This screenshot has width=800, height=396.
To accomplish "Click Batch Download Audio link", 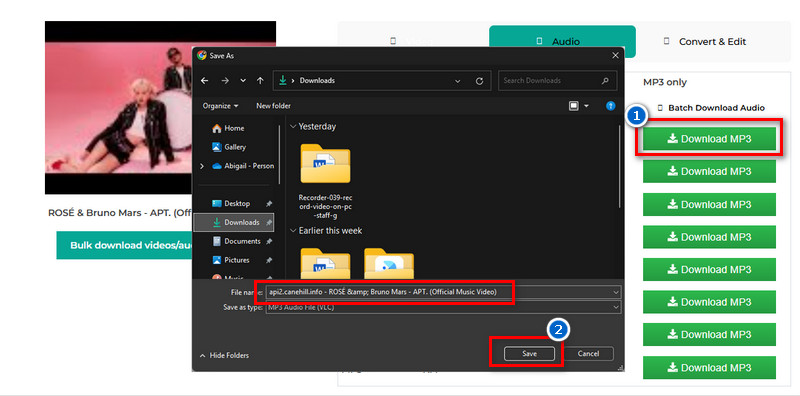I will 711,108.
